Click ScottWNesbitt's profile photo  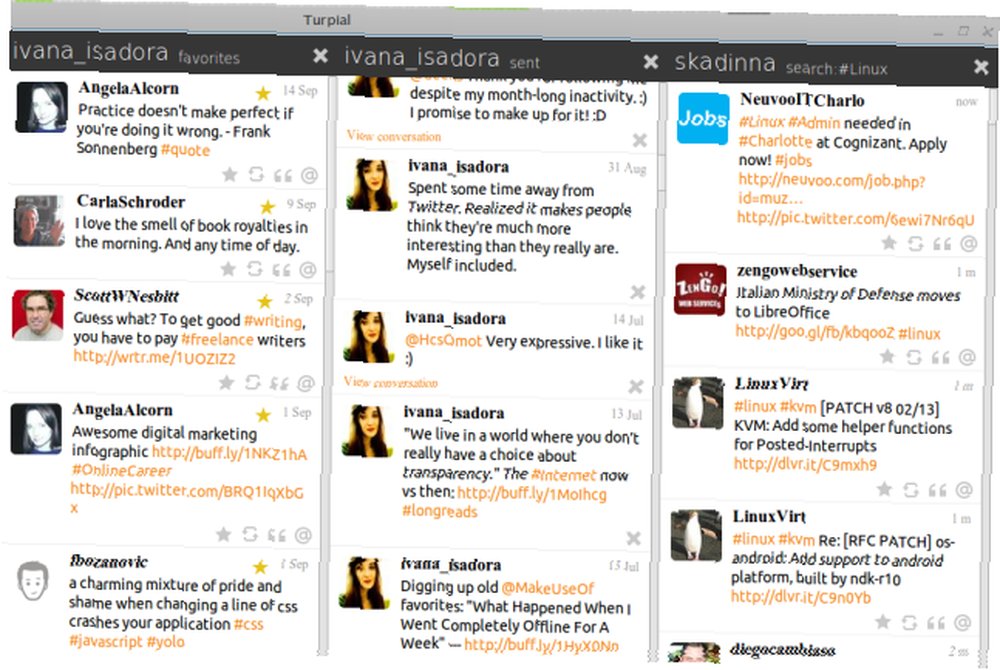[x=38, y=316]
